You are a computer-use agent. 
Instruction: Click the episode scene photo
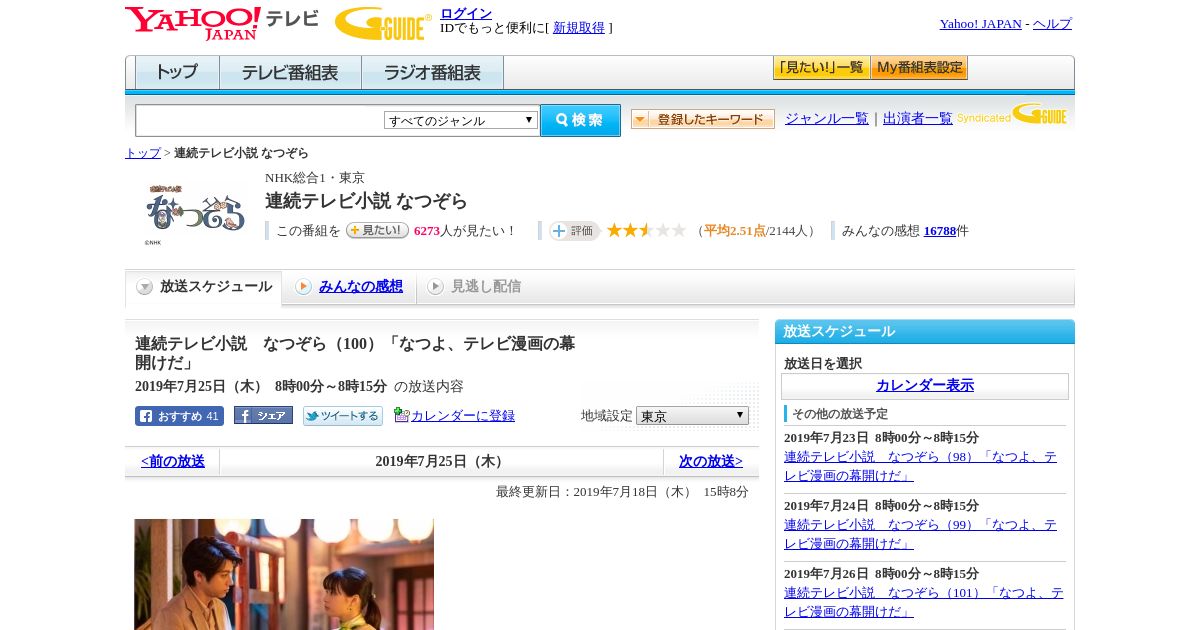point(284,574)
